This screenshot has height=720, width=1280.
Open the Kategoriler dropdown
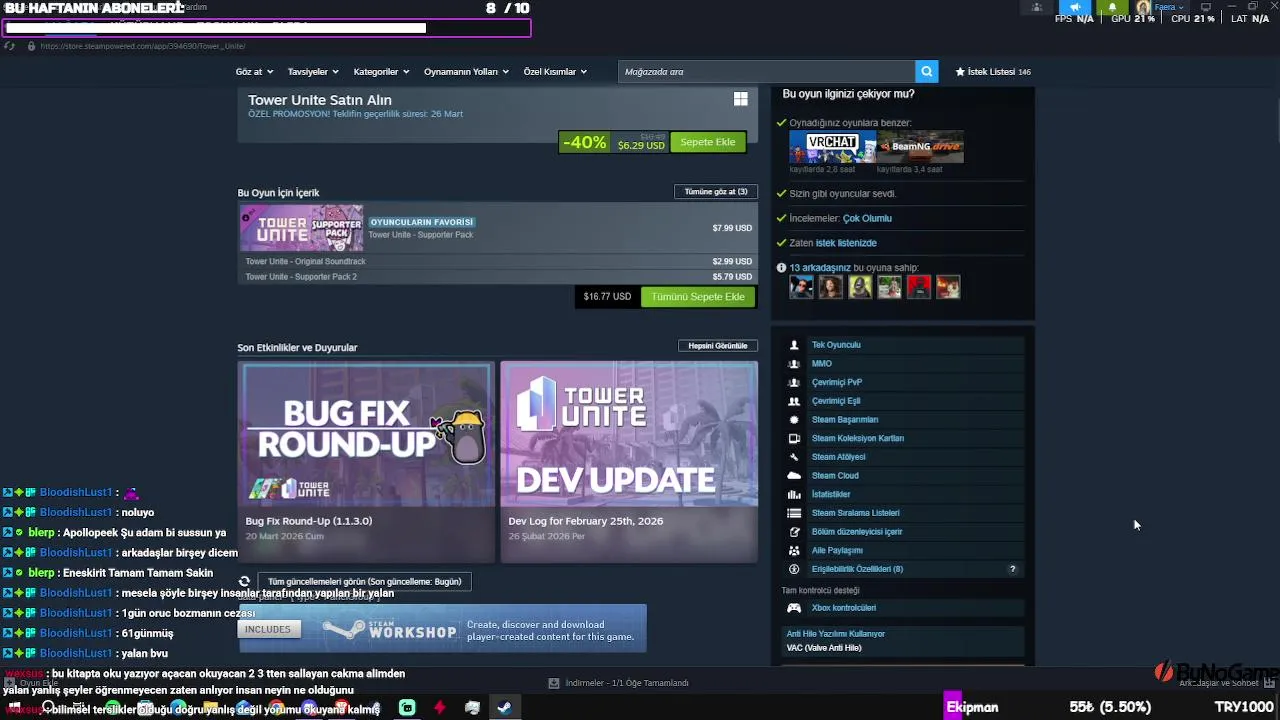click(x=381, y=72)
